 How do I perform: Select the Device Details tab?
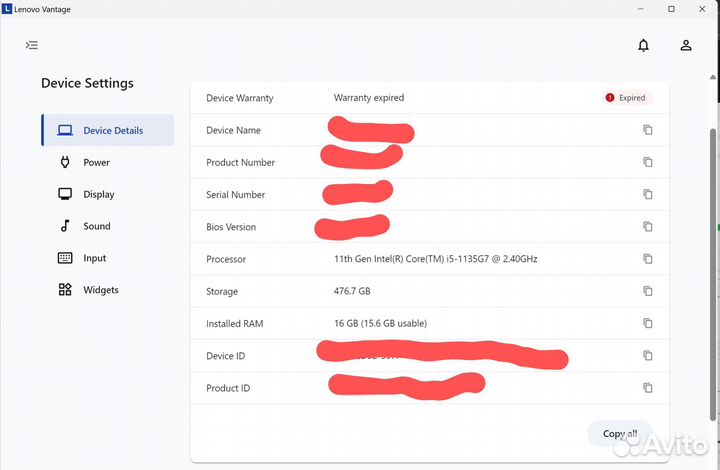click(108, 130)
